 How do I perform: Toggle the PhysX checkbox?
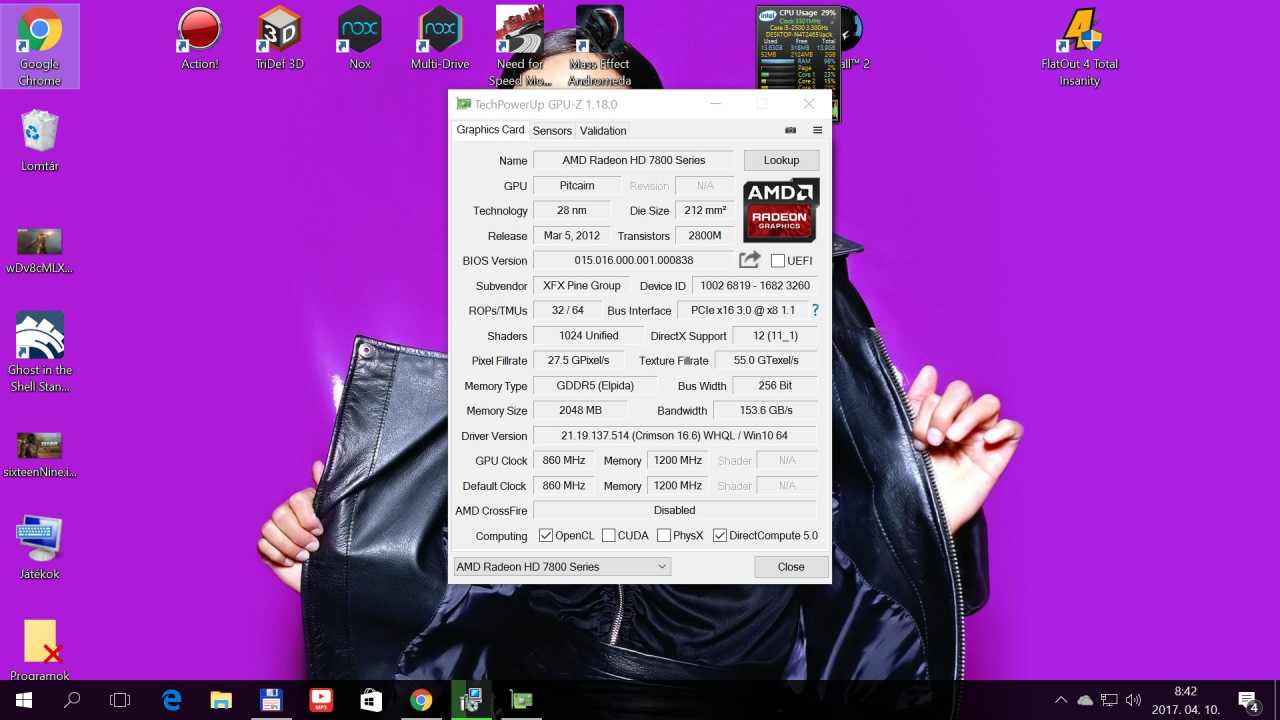point(663,536)
